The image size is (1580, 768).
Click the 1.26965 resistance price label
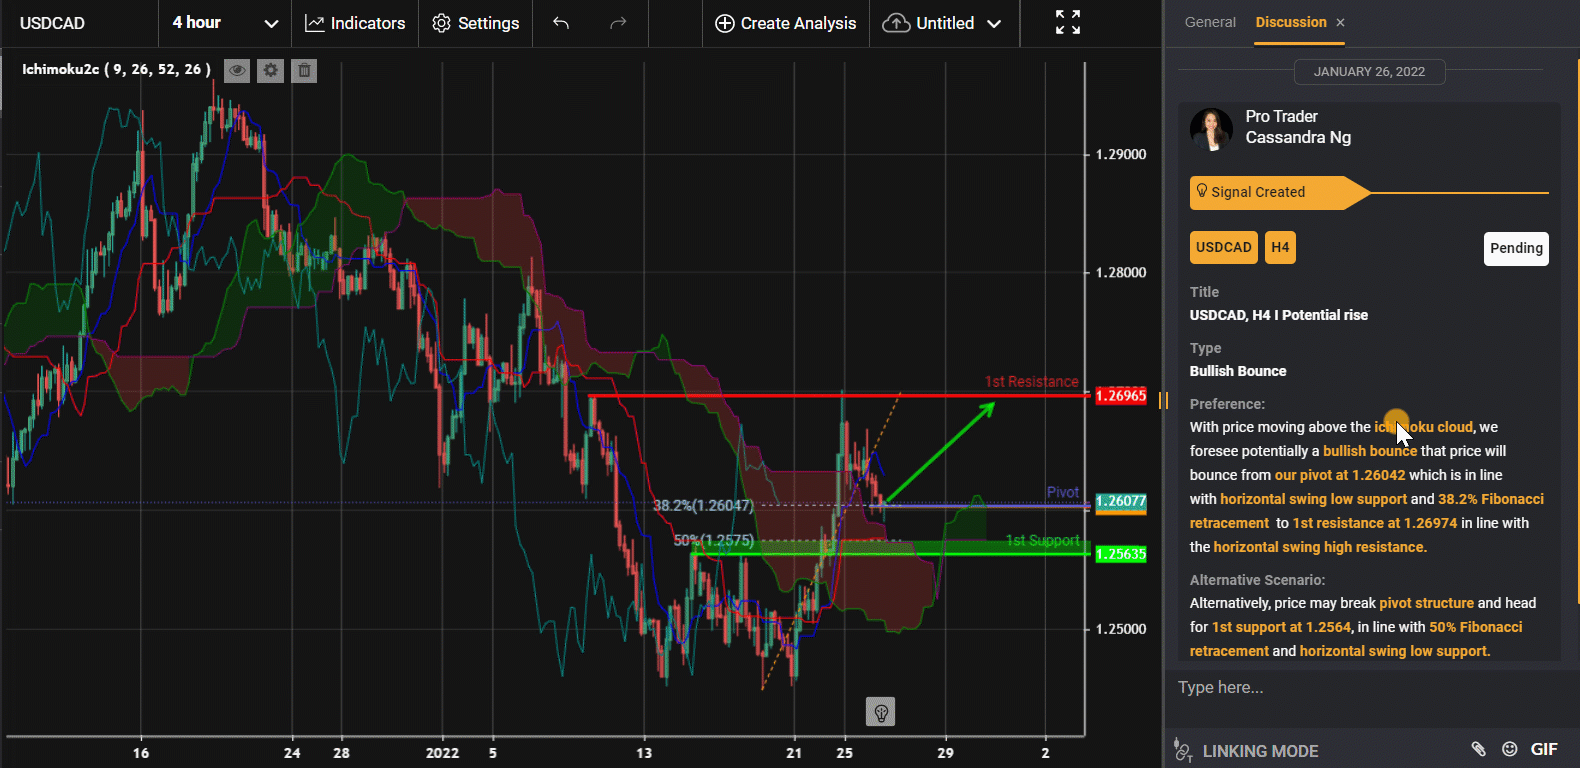point(1121,396)
